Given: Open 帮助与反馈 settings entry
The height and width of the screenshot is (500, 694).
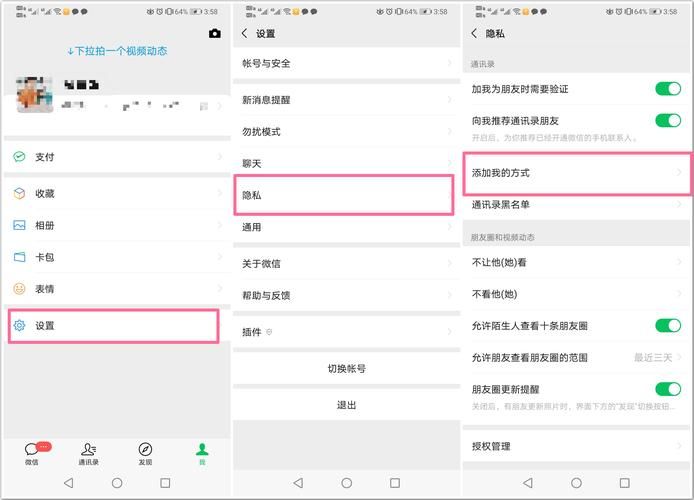Looking at the screenshot, I should (347, 295).
